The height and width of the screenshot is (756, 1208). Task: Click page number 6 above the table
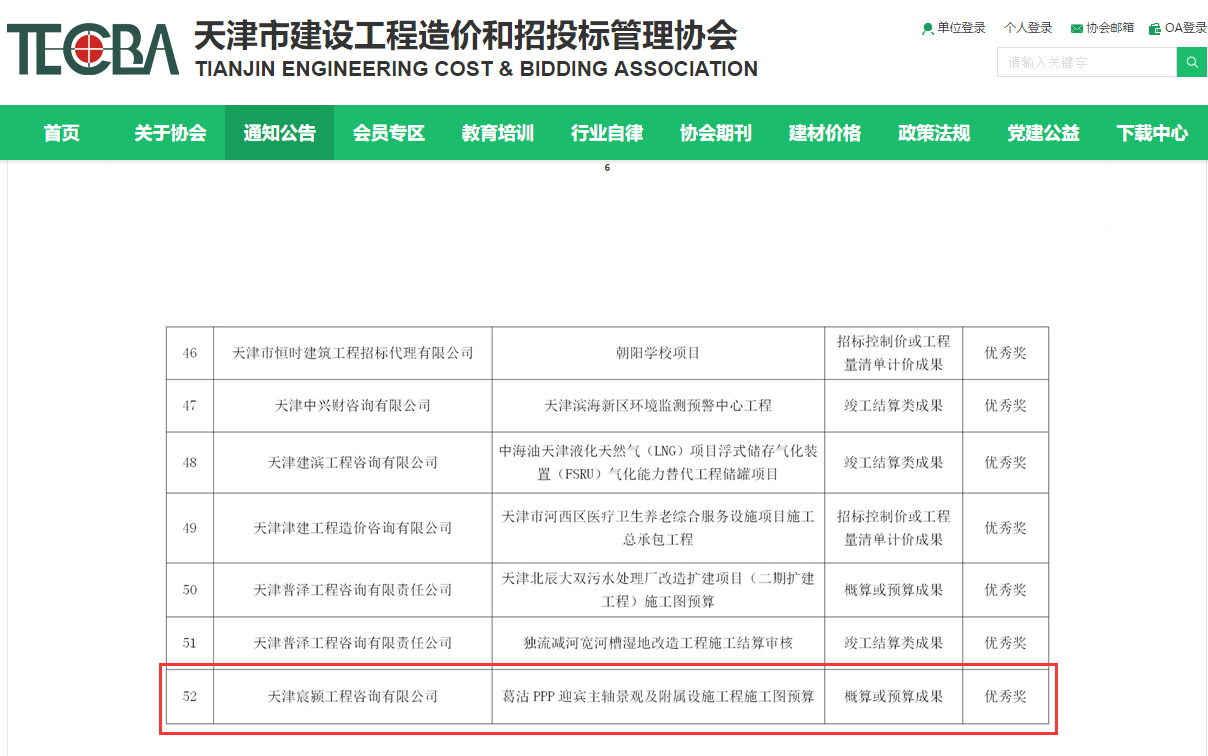coord(607,168)
